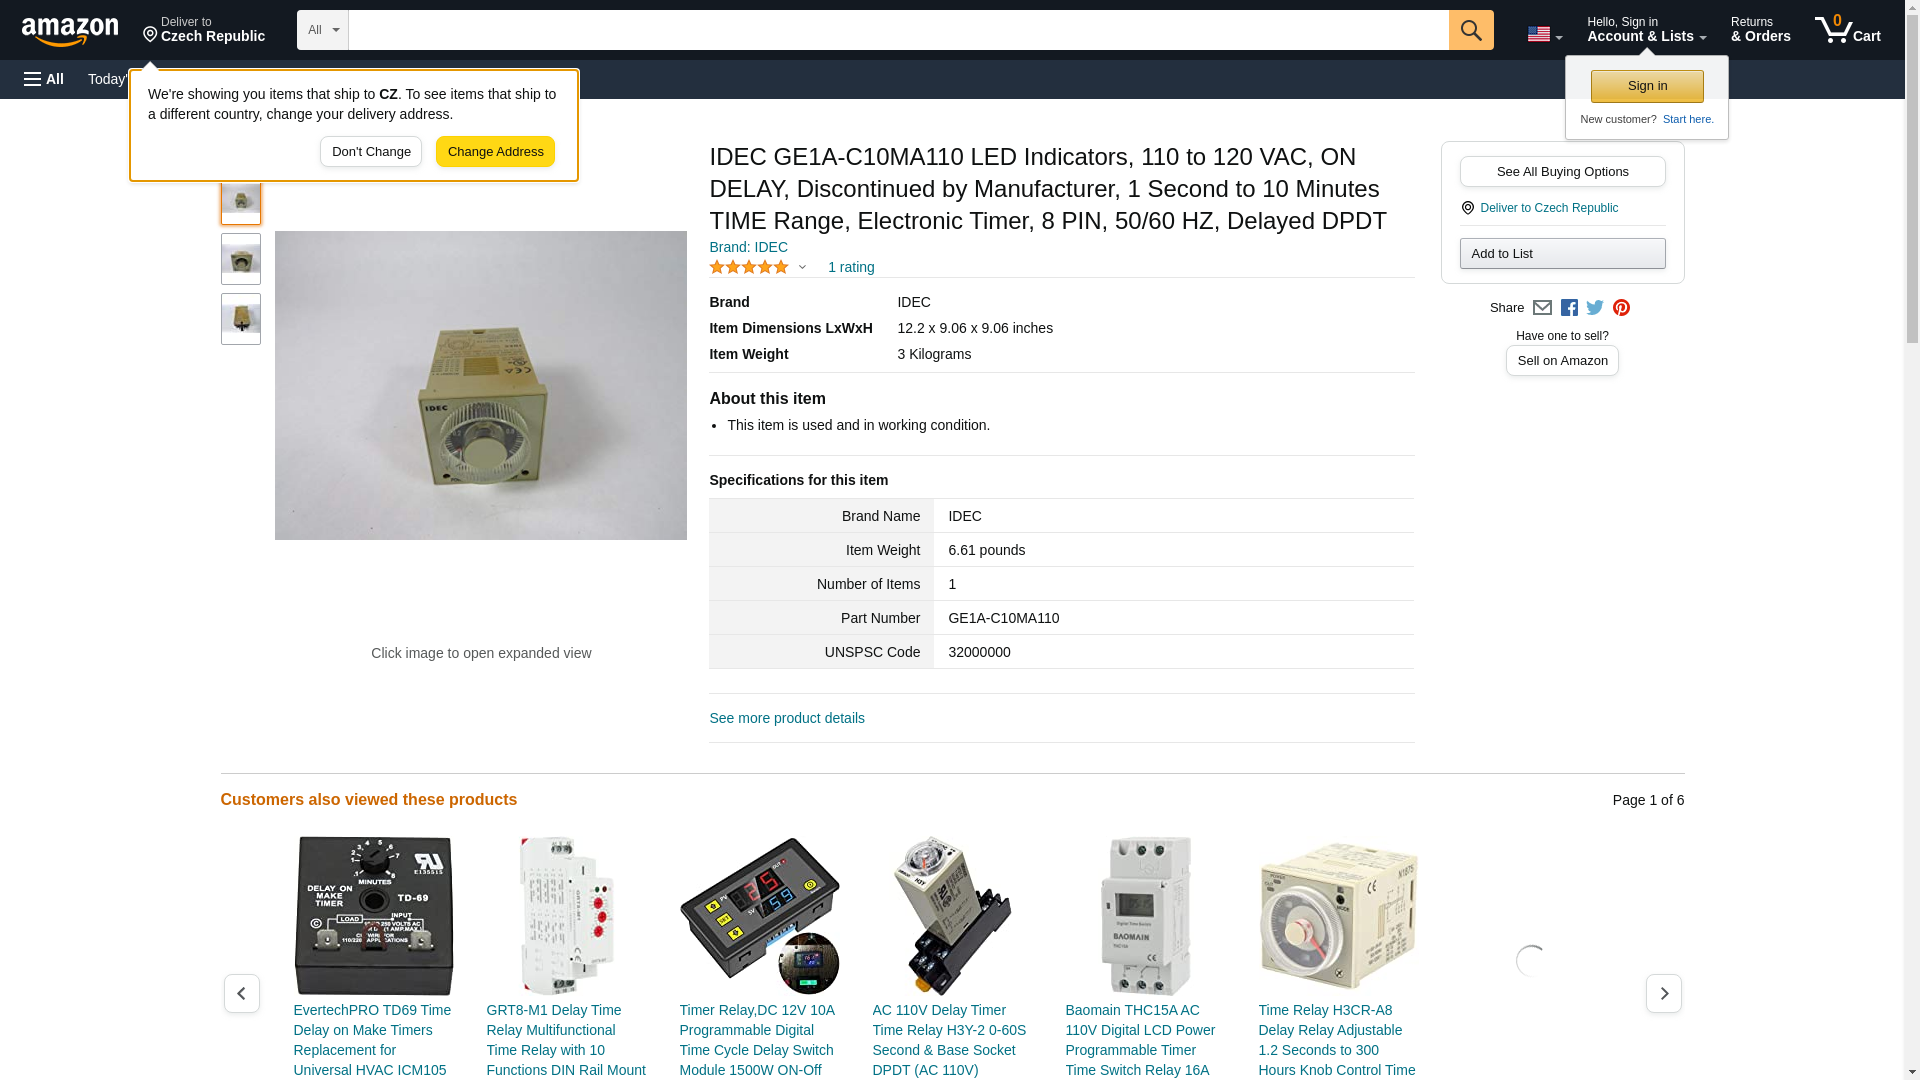This screenshot has height=1080, width=1920.
Task: Open Returns & Orders
Action: click(x=1760, y=29)
